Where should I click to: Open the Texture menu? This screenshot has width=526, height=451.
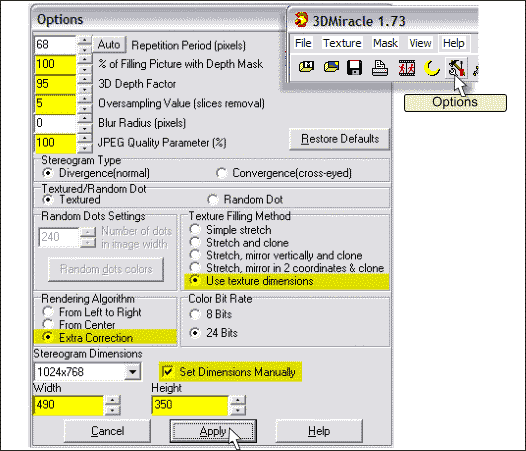(342, 43)
